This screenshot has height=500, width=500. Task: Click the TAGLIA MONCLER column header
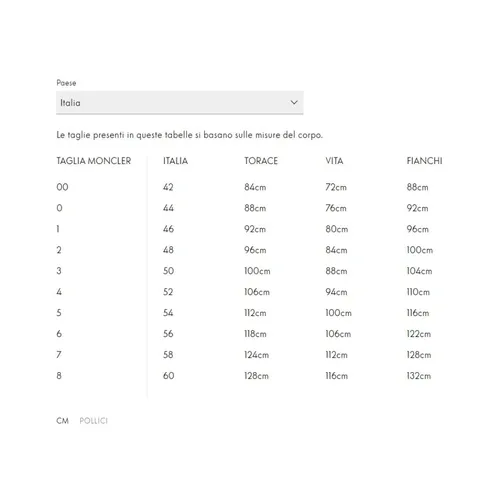[x=94, y=161]
